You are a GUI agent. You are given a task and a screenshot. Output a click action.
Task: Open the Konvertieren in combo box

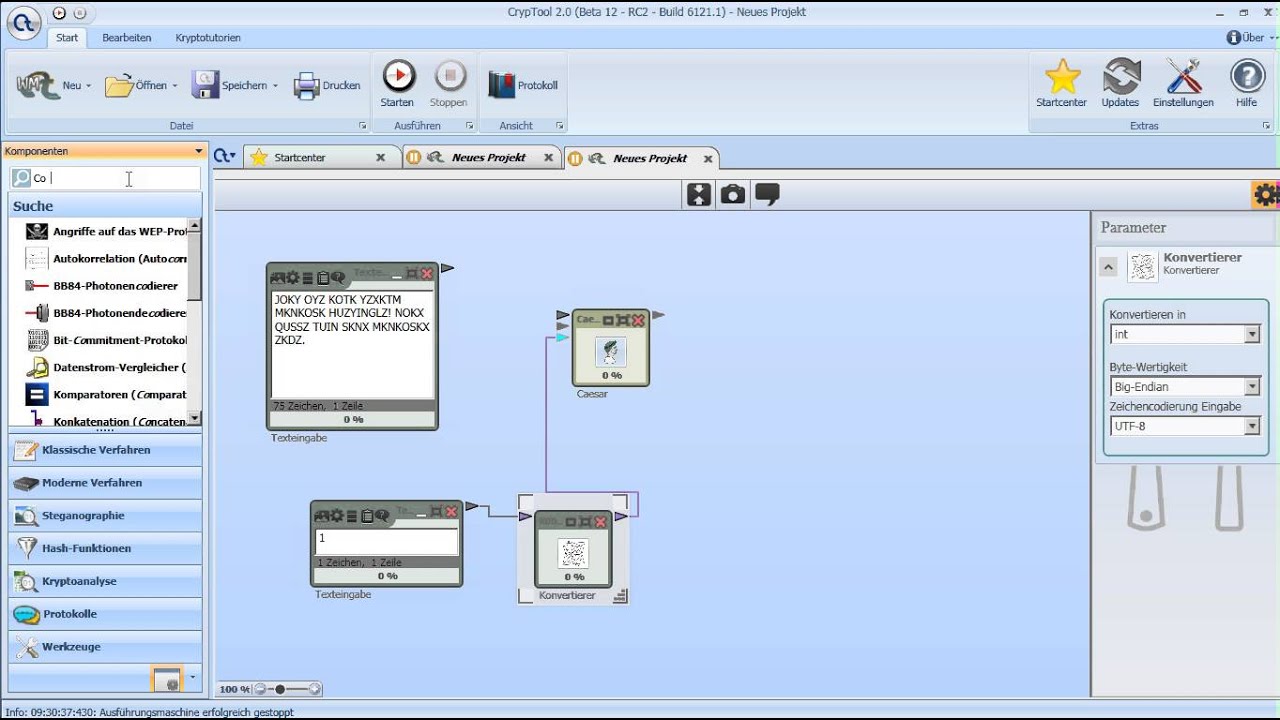pyautogui.click(x=1185, y=334)
